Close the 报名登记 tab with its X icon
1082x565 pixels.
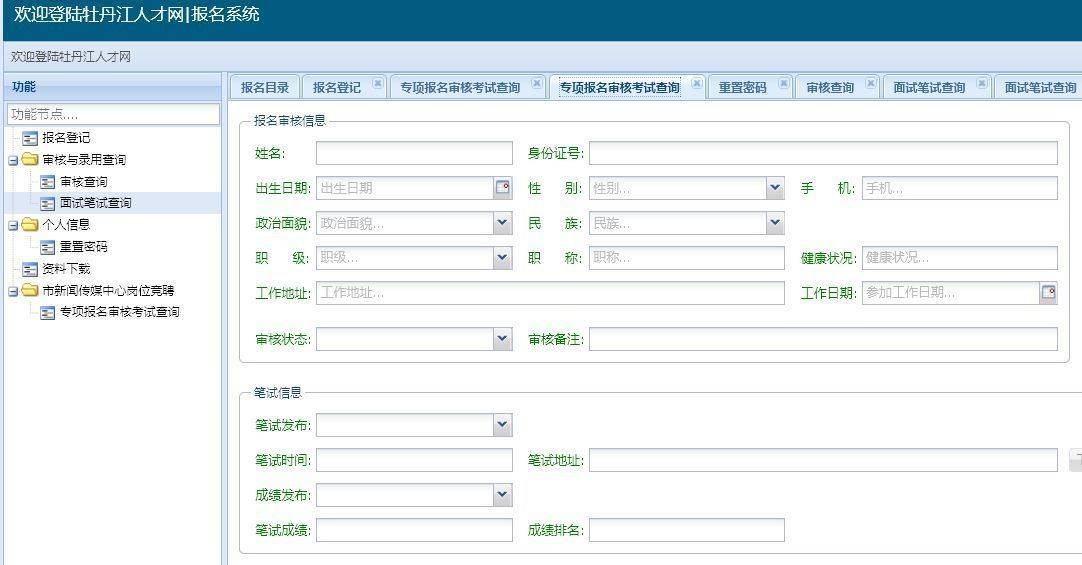(x=378, y=84)
